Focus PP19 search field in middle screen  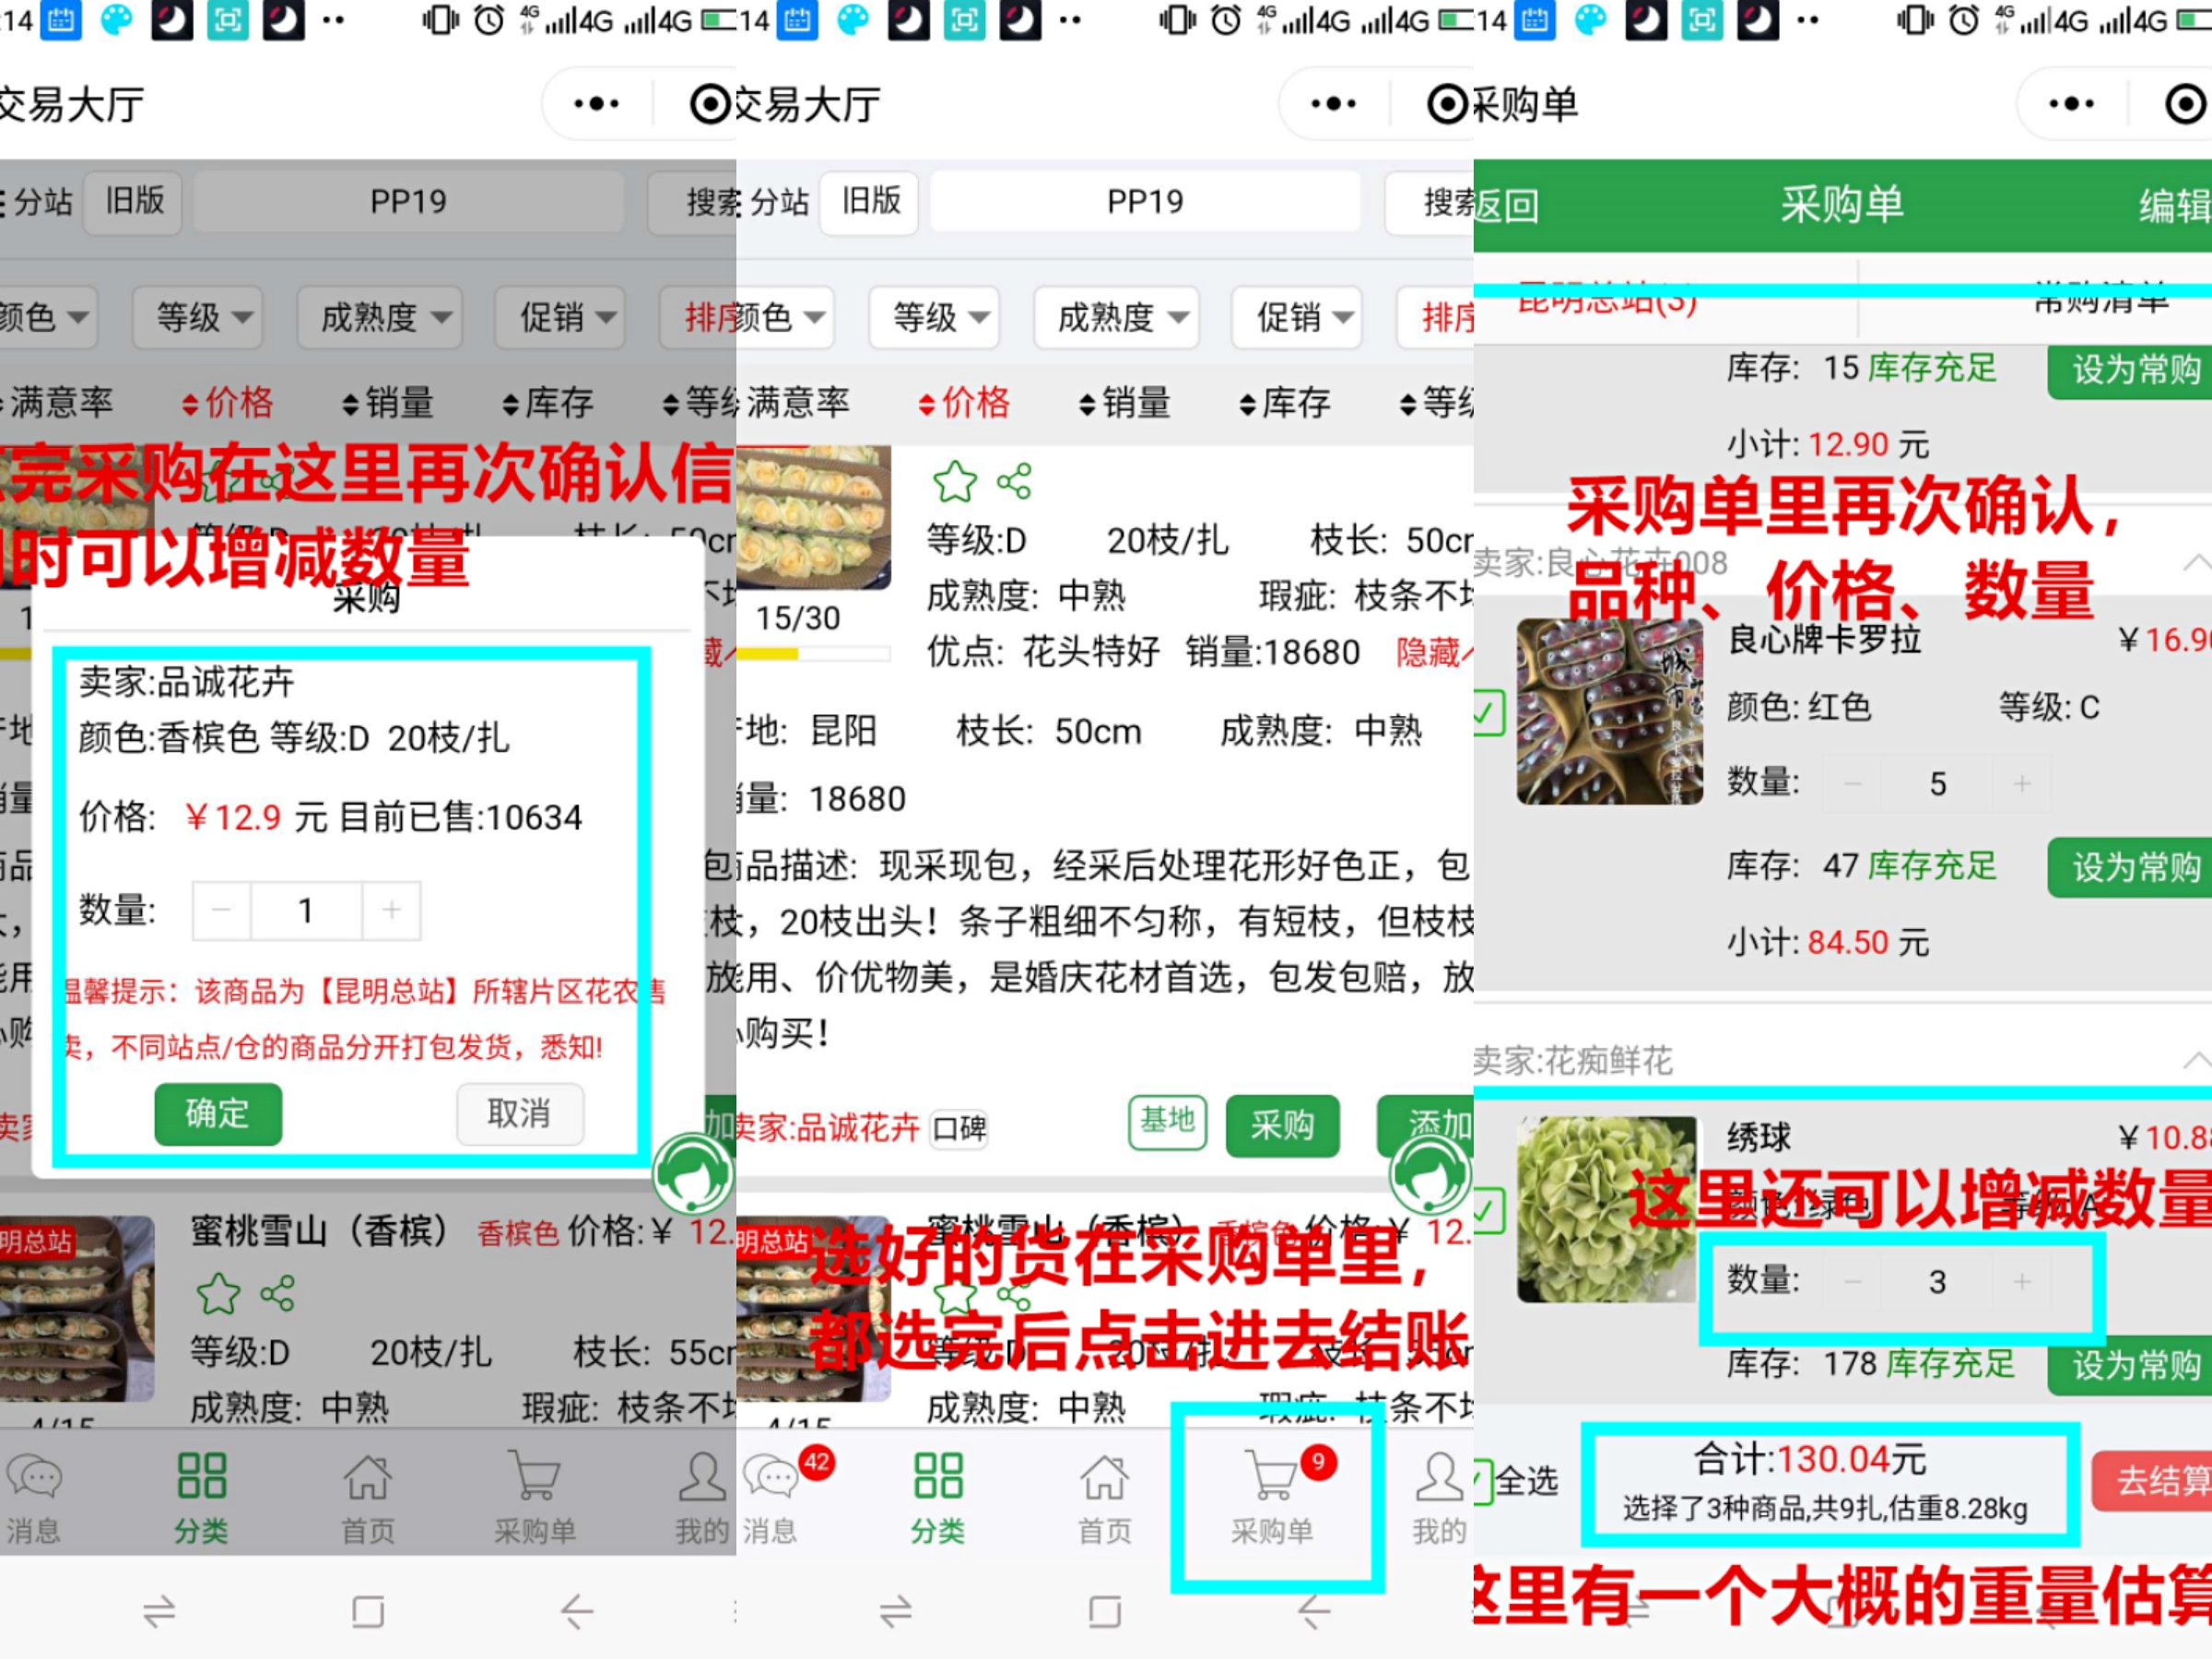1144,202
